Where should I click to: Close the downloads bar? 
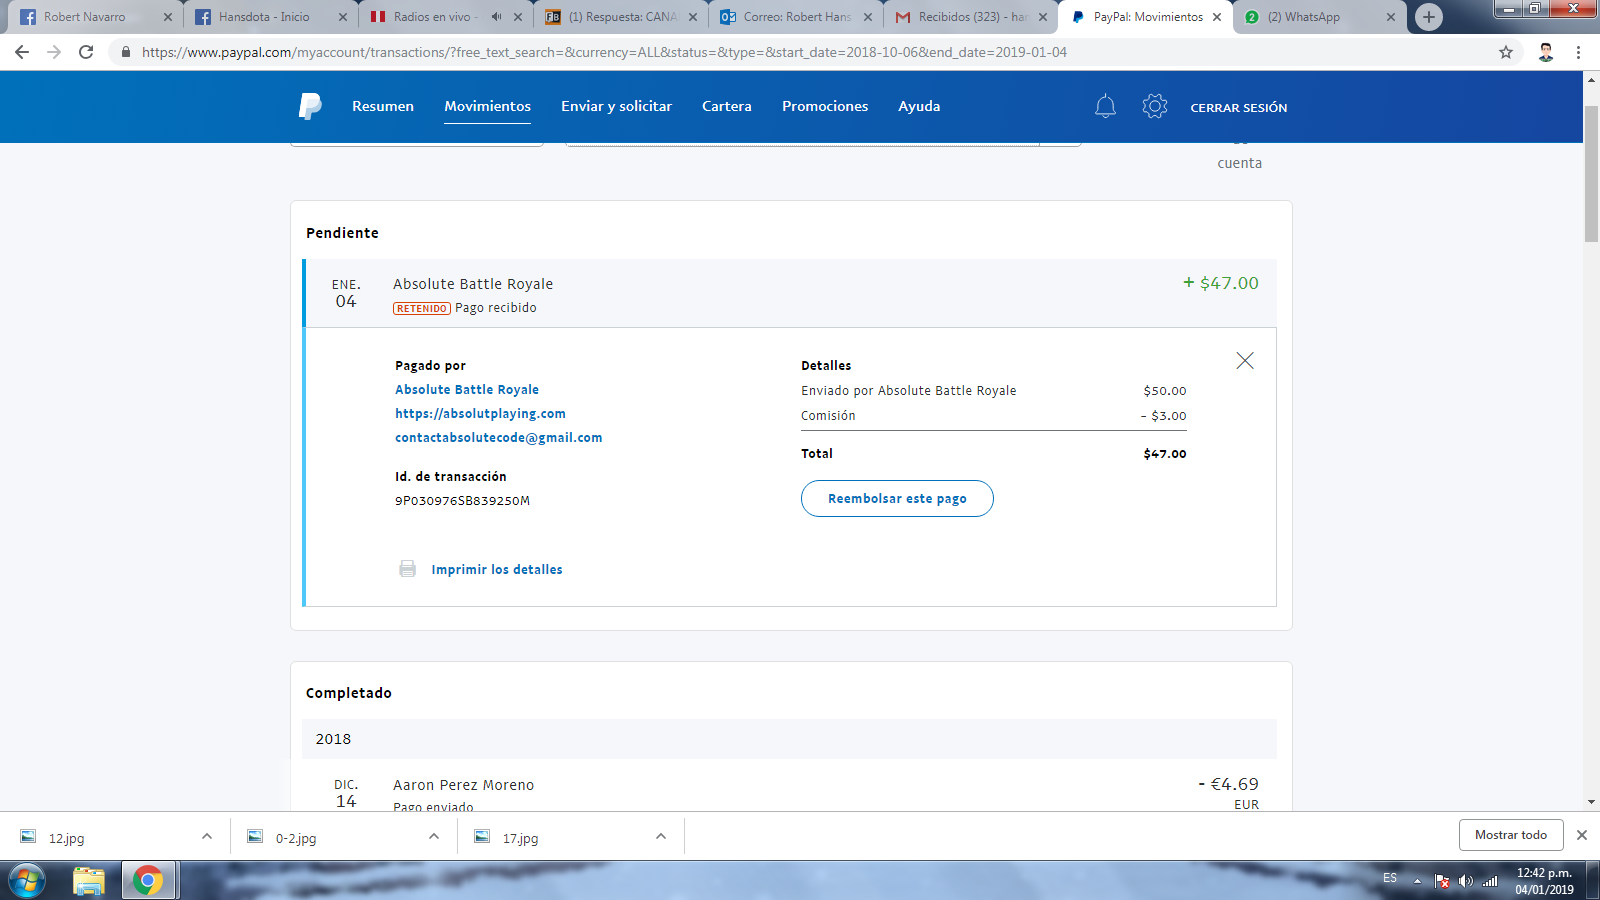[1582, 835]
